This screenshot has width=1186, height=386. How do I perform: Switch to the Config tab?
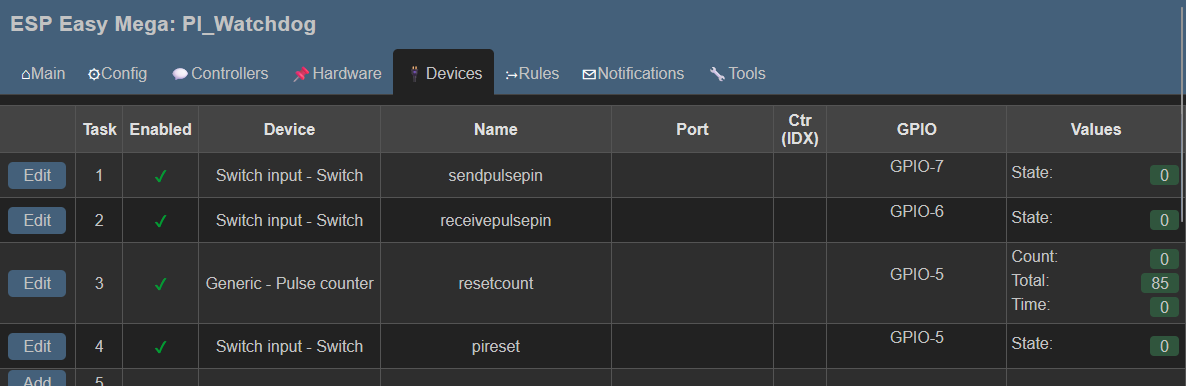[117, 73]
